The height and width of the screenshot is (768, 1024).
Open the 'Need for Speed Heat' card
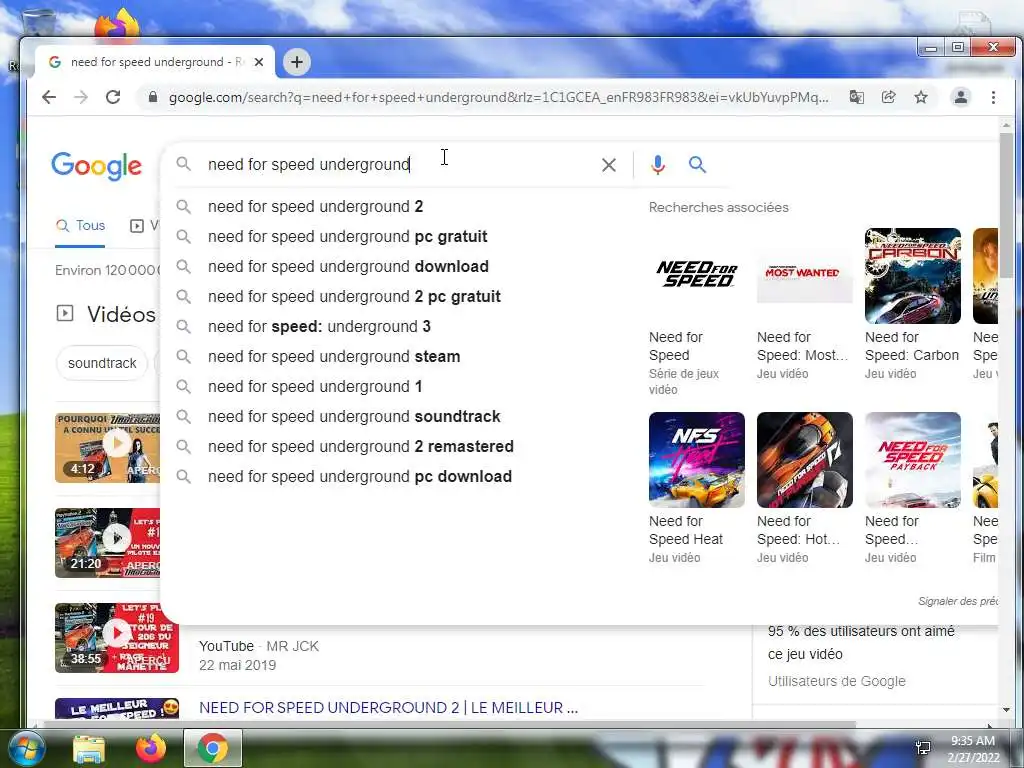point(696,488)
